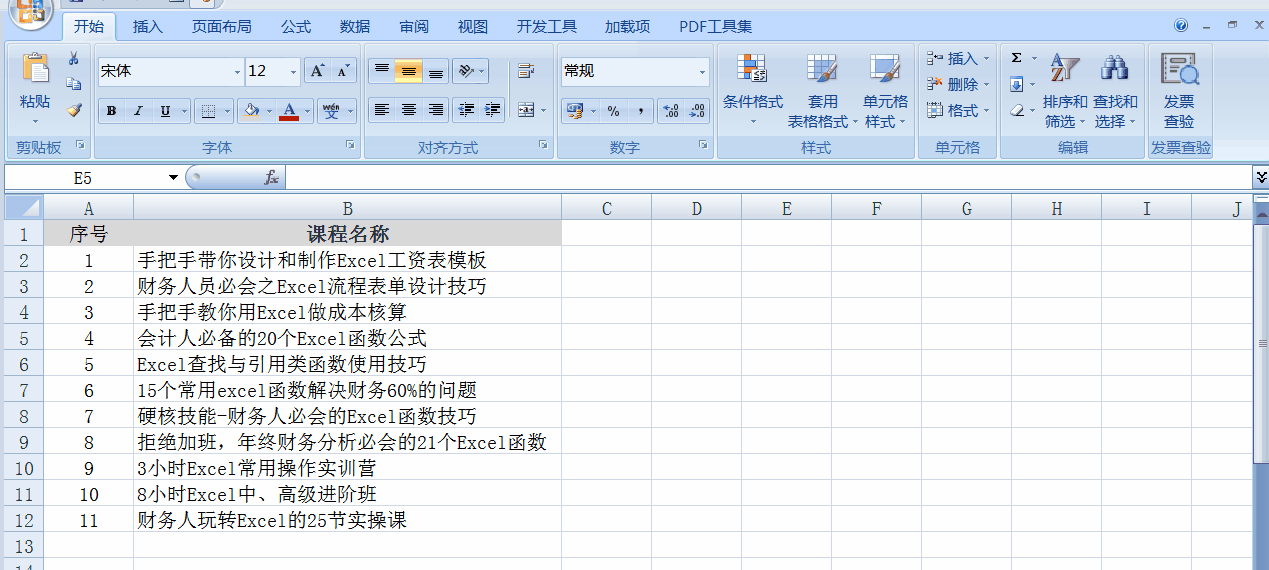Viewport: 1269px width, 570px height.
Task: Click the Select All corner button
Action: click(23, 208)
